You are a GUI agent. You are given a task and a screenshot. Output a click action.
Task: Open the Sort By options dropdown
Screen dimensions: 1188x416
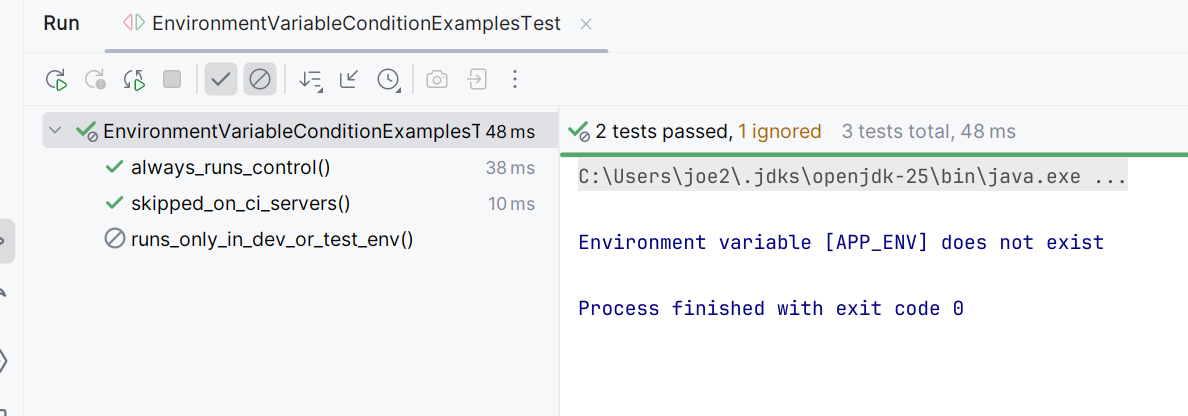(311, 79)
